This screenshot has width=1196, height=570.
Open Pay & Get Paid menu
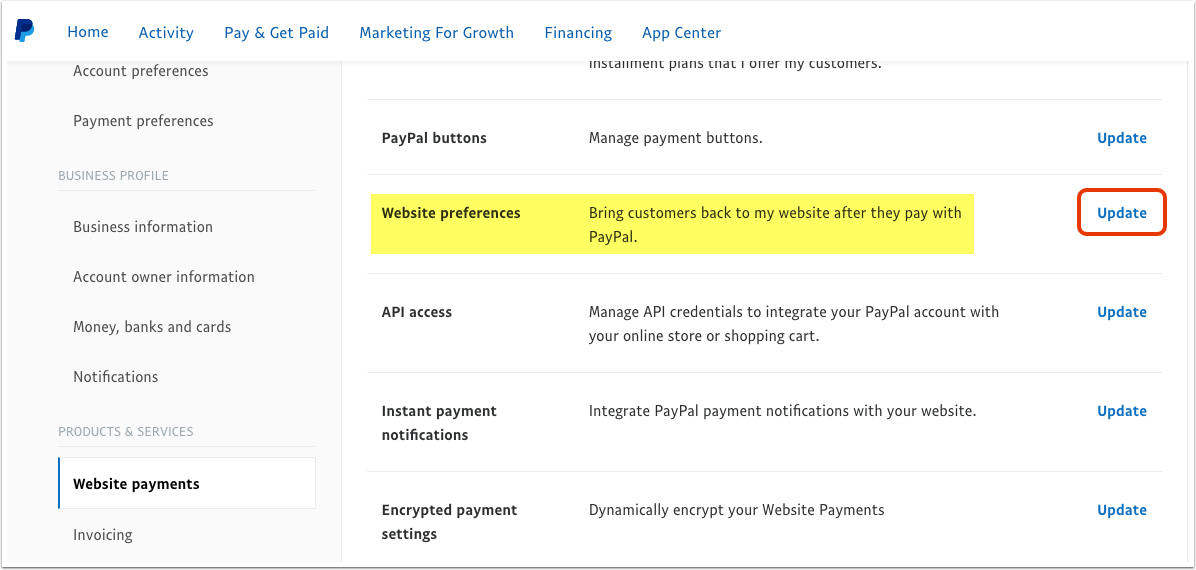tap(277, 33)
